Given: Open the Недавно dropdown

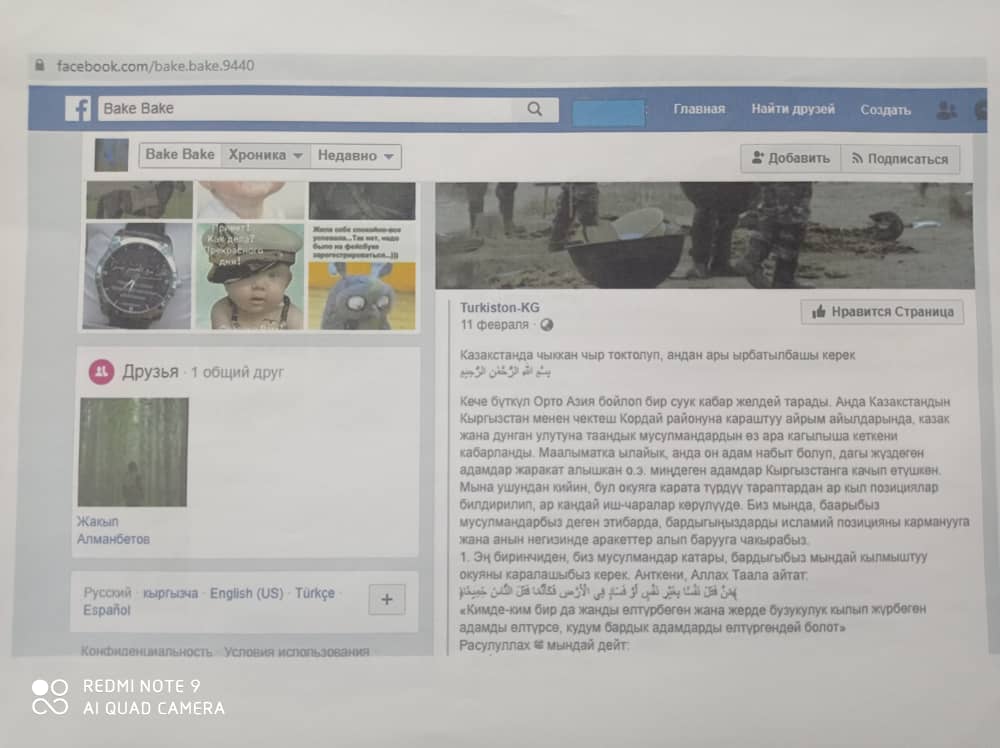Looking at the screenshot, I should coord(356,156).
